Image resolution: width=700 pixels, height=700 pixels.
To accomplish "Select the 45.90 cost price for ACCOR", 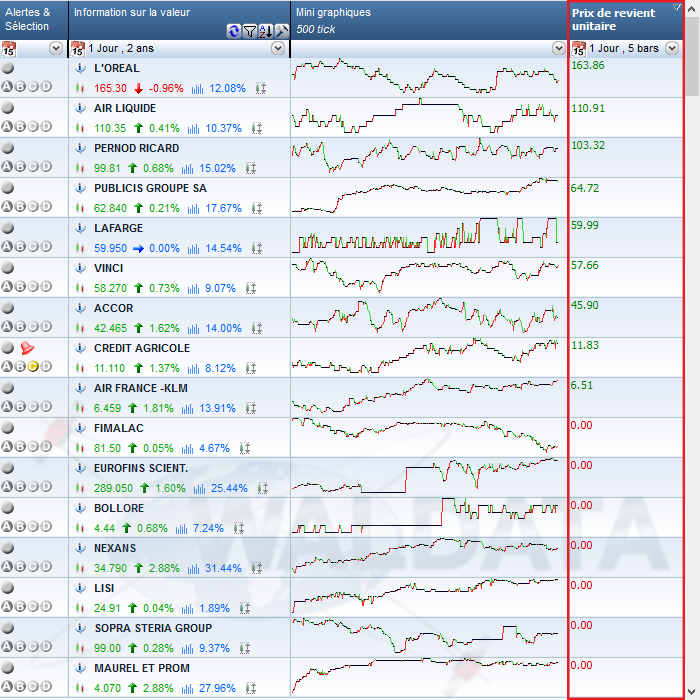I will [585, 305].
